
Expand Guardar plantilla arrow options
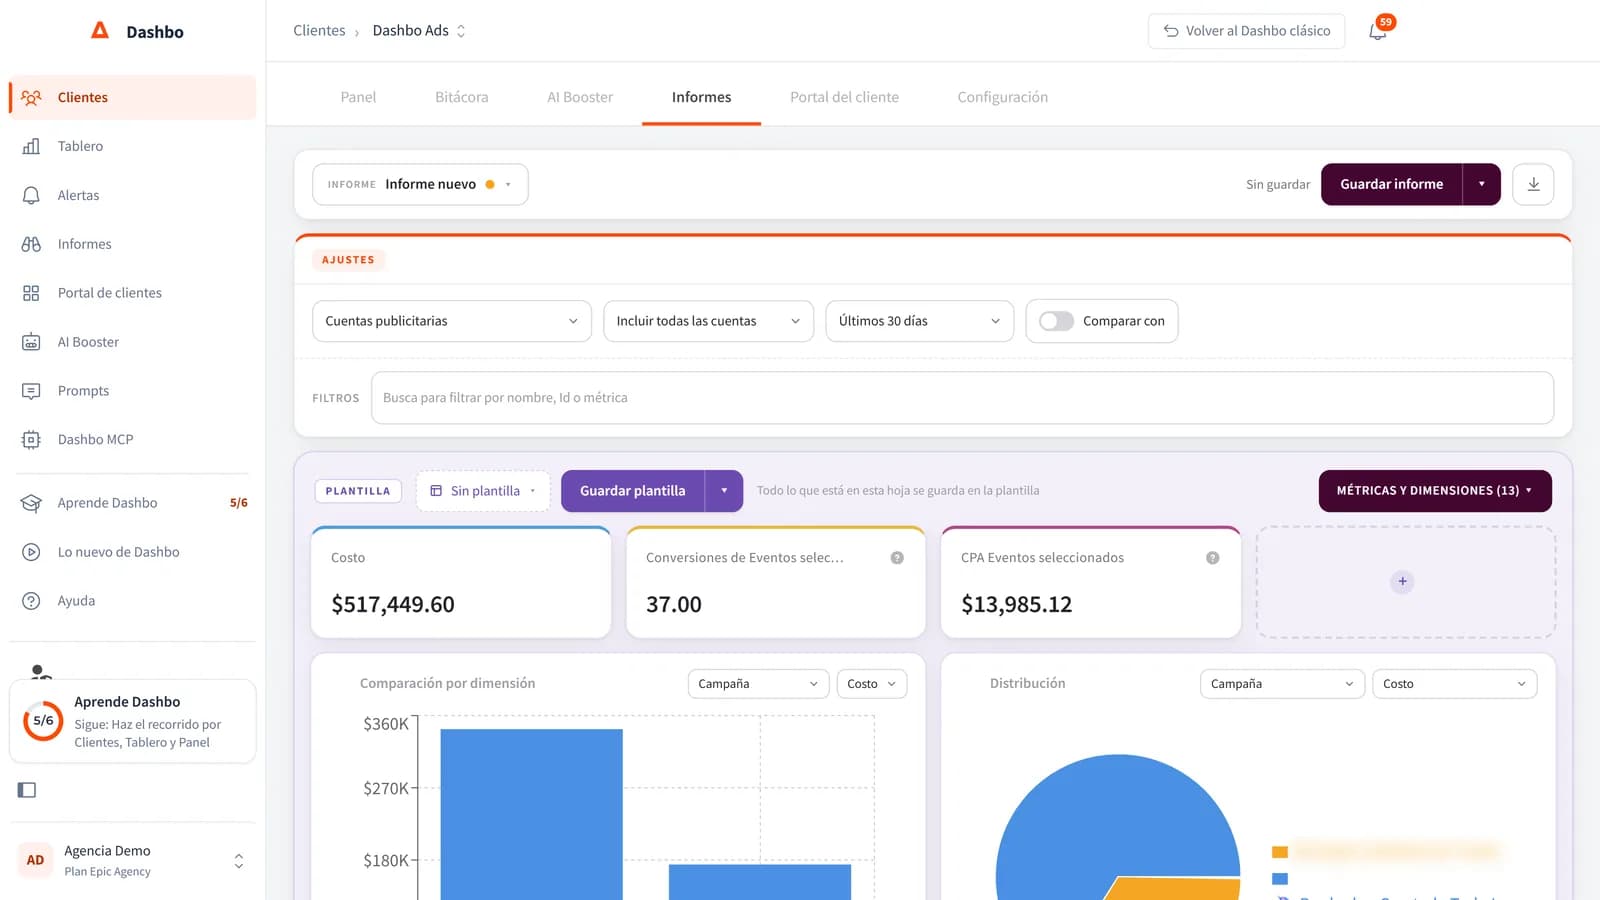point(724,491)
